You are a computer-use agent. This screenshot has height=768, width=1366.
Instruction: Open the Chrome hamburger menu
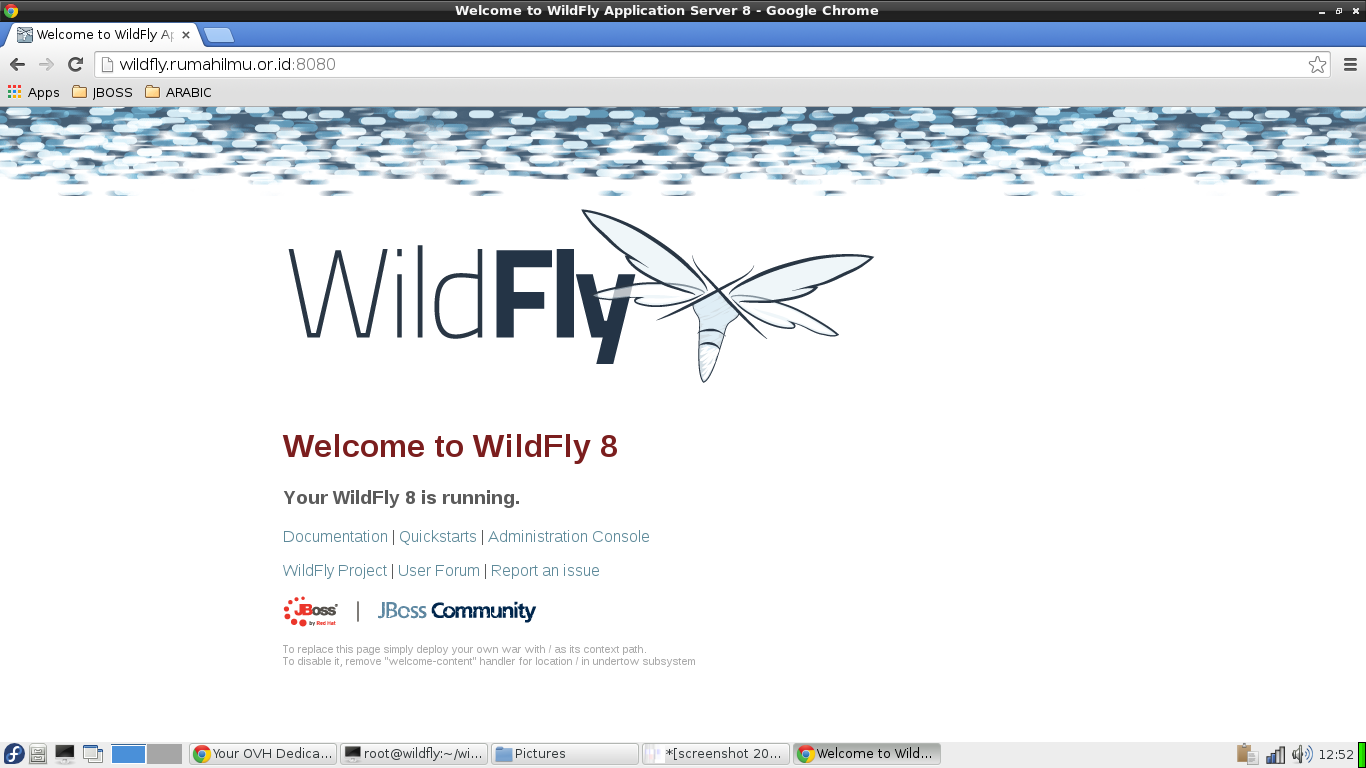(x=1350, y=64)
